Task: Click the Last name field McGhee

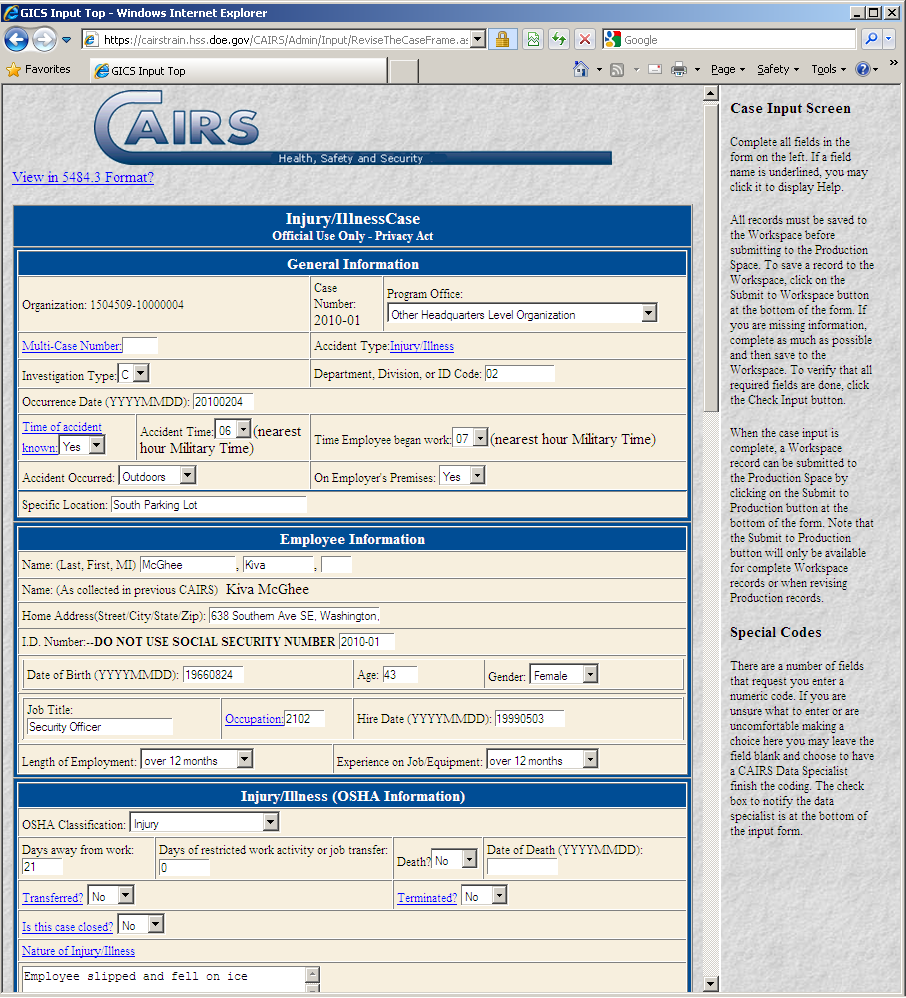Action: (x=188, y=565)
